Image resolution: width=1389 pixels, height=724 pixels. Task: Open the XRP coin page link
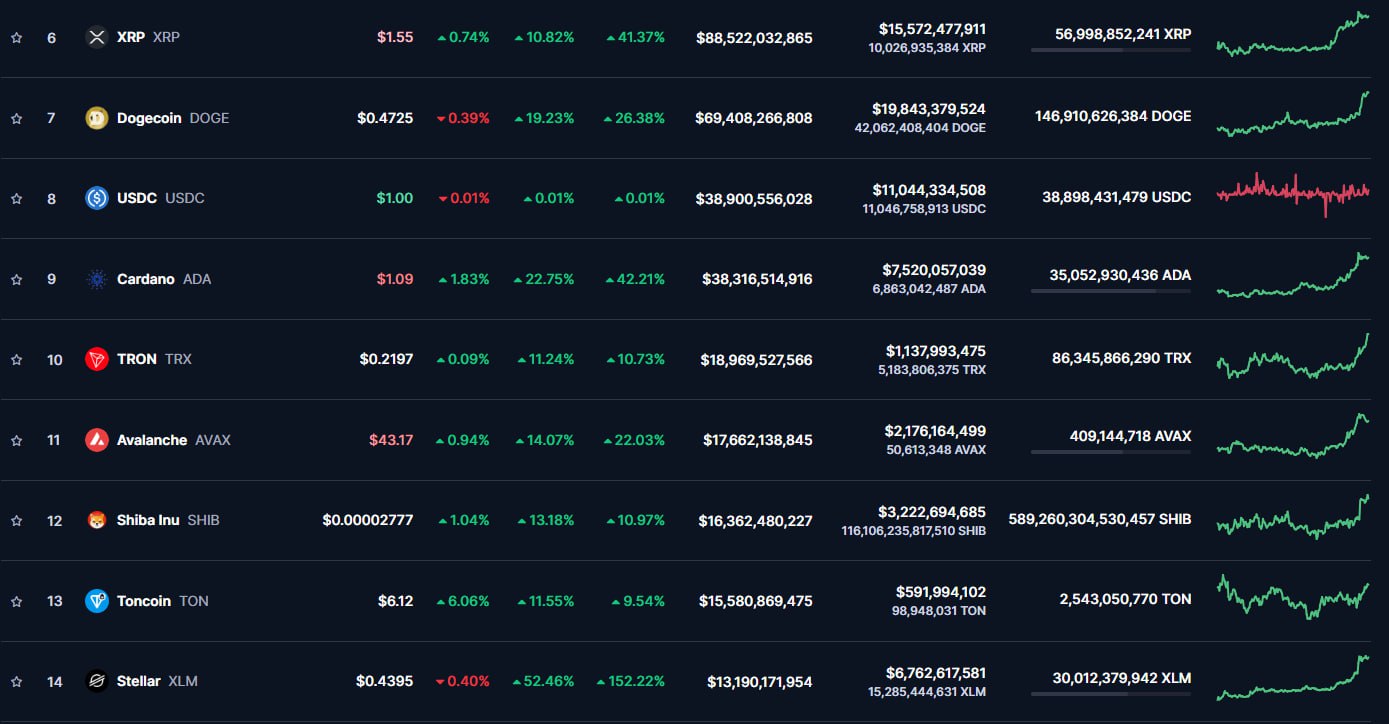point(148,37)
